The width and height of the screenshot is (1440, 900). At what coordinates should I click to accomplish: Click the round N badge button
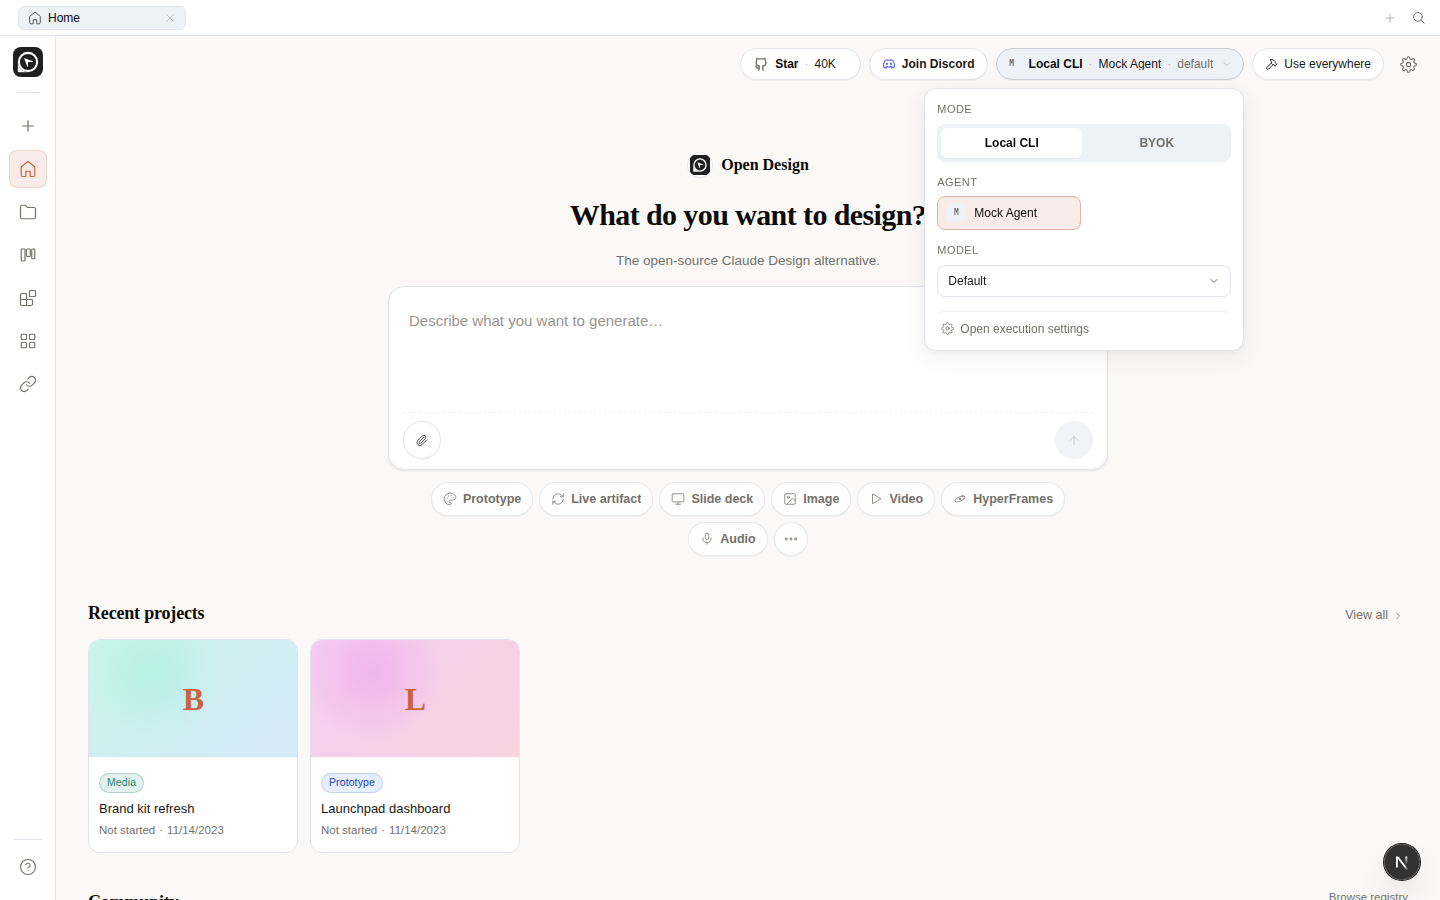1402,862
